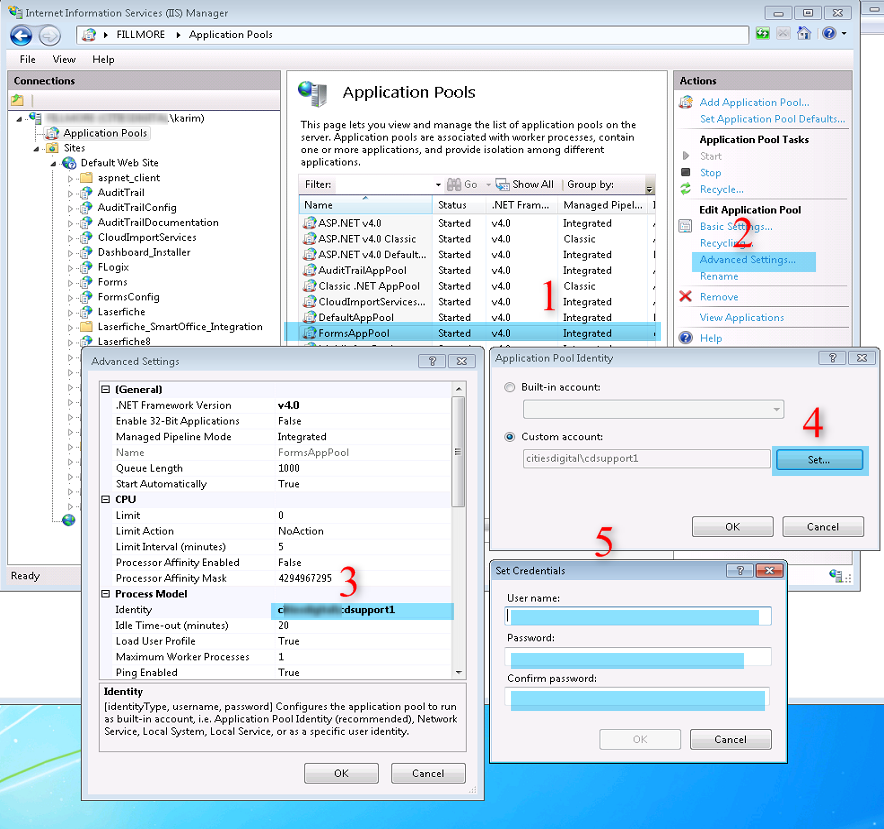Viewport: 884px width, 829px height.
Task: Click the .NET Framework column header
Action: [x=521, y=205]
